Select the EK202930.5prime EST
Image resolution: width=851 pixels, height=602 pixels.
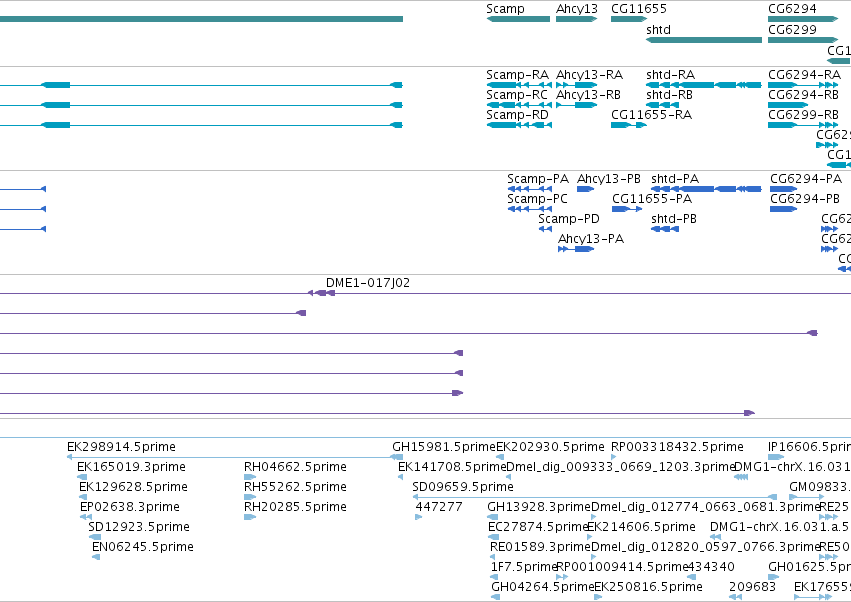click(x=499, y=457)
